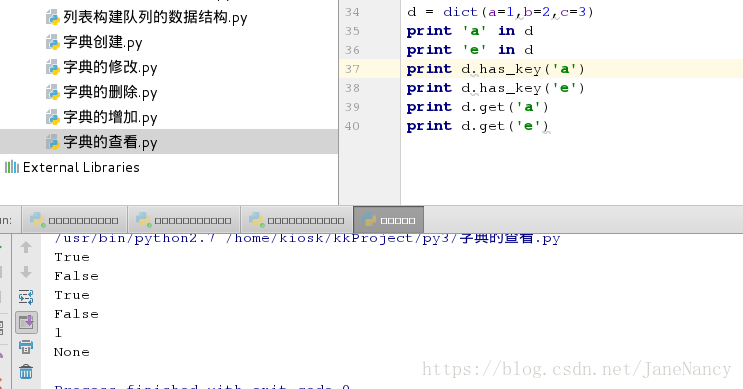The width and height of the screenshot is (743, 389).
Task: Open file 字典的增加.py in project tree
Action: click(110, 118)
